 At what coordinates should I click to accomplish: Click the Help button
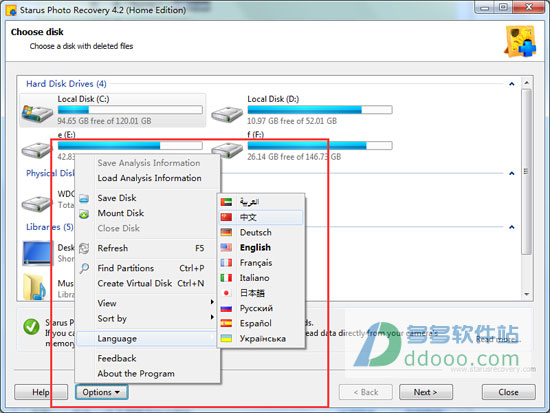(41, 392)
